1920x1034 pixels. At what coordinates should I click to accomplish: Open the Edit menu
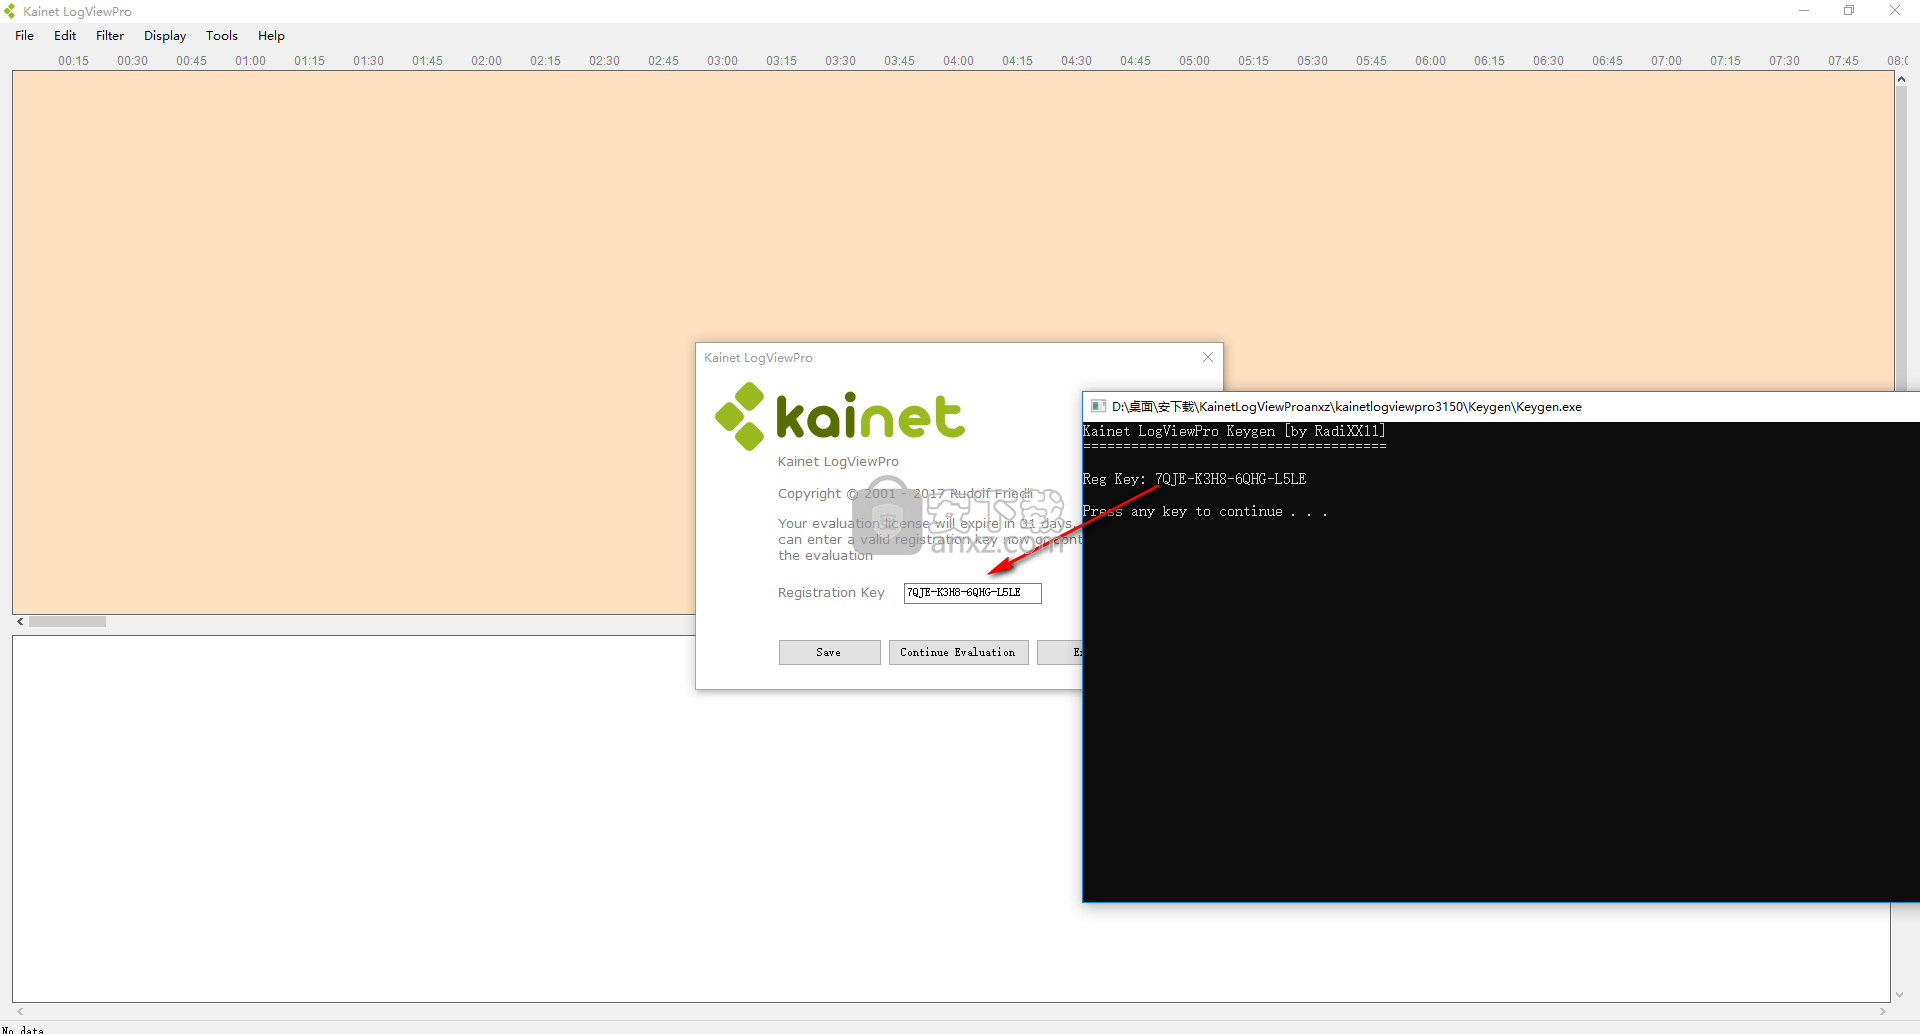tap(65, 35)
